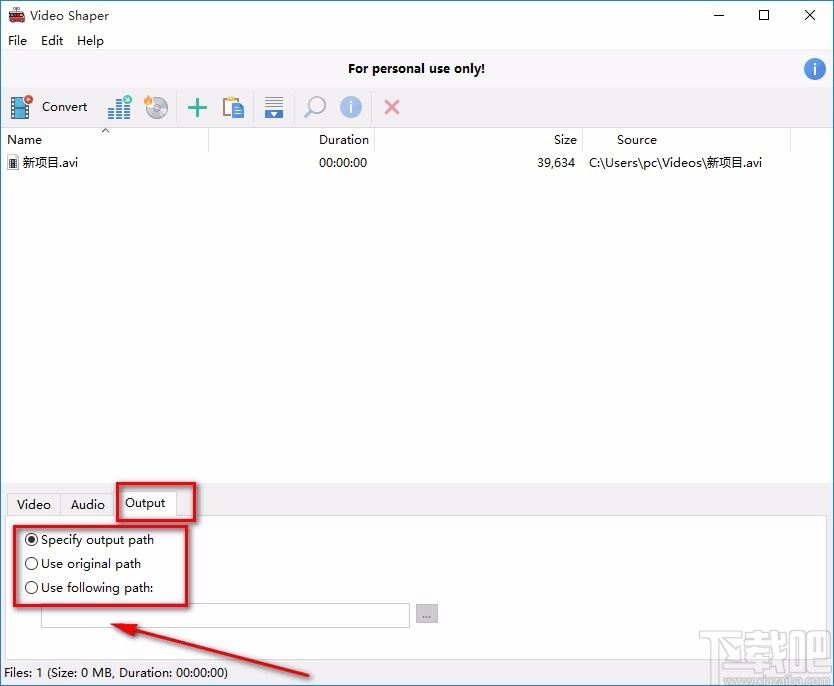Sort by Duration column header

(291, 140)
